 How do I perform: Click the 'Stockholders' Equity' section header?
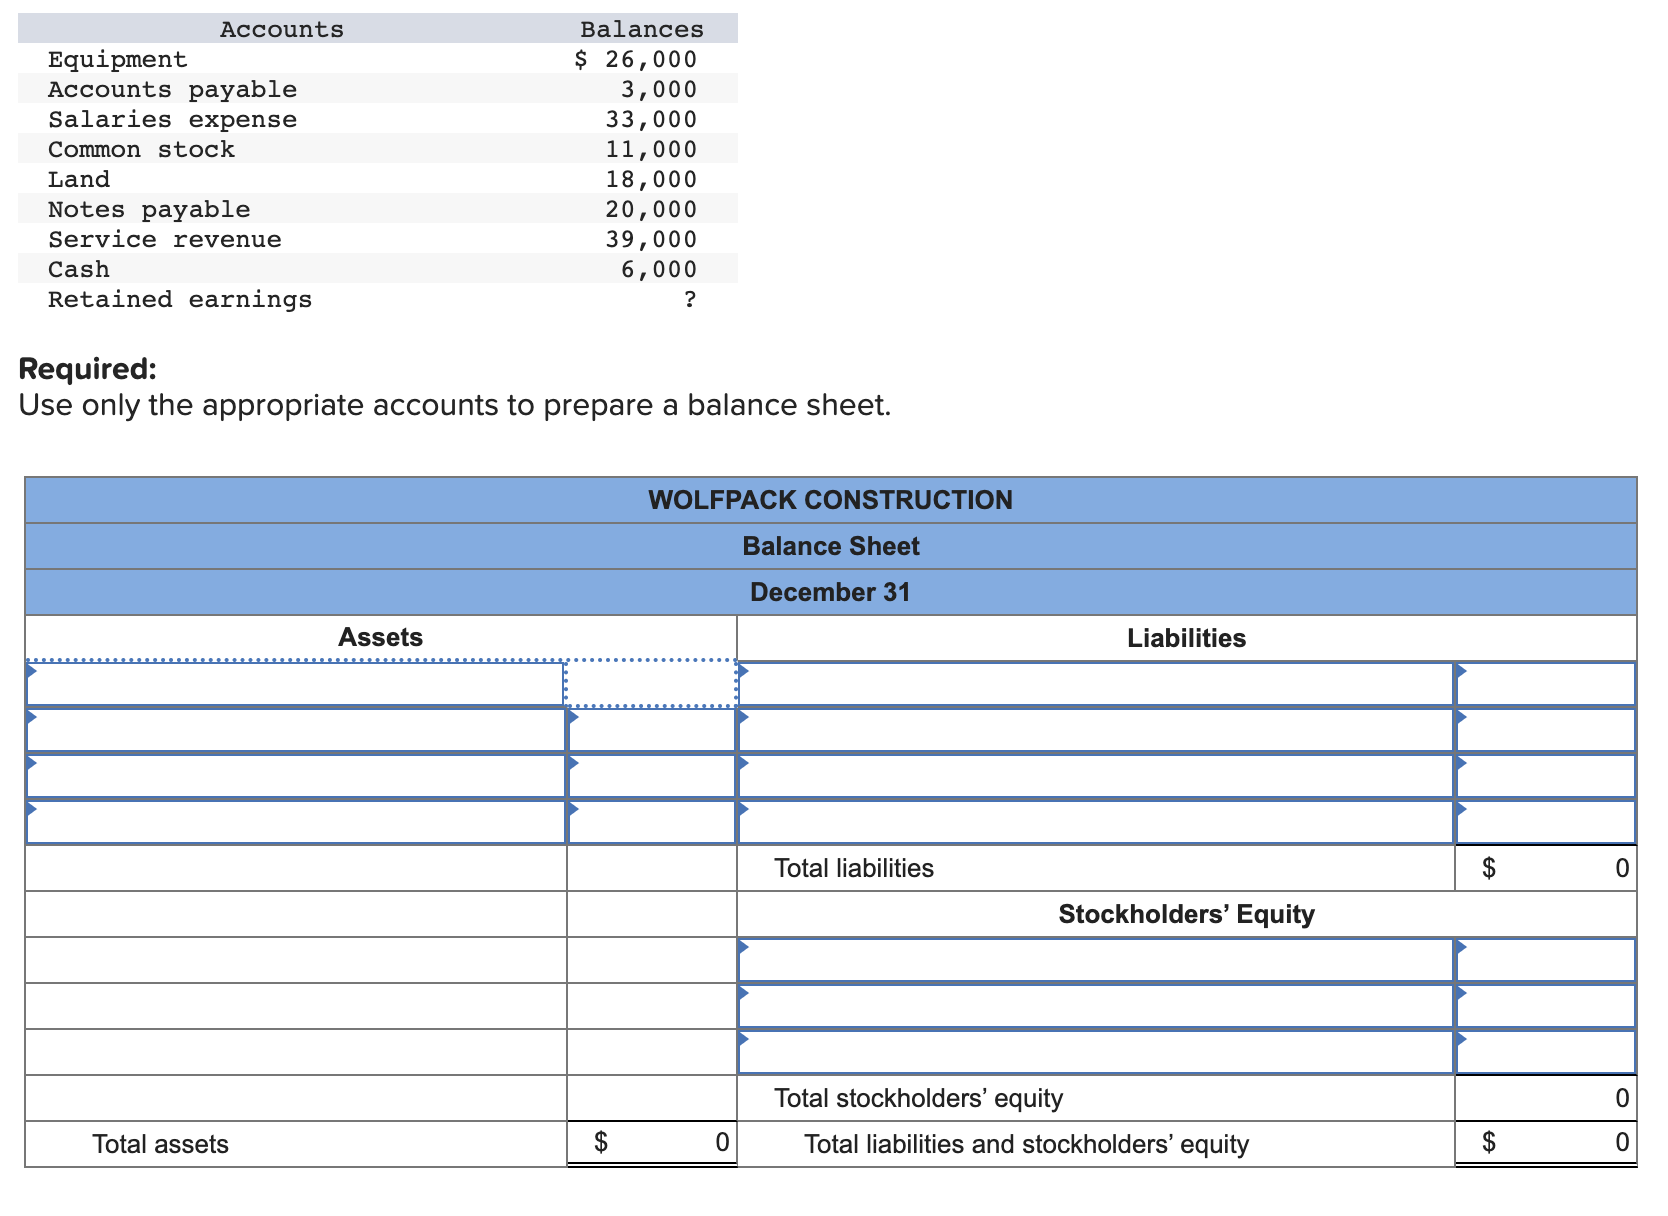[x=1186, y=914]
